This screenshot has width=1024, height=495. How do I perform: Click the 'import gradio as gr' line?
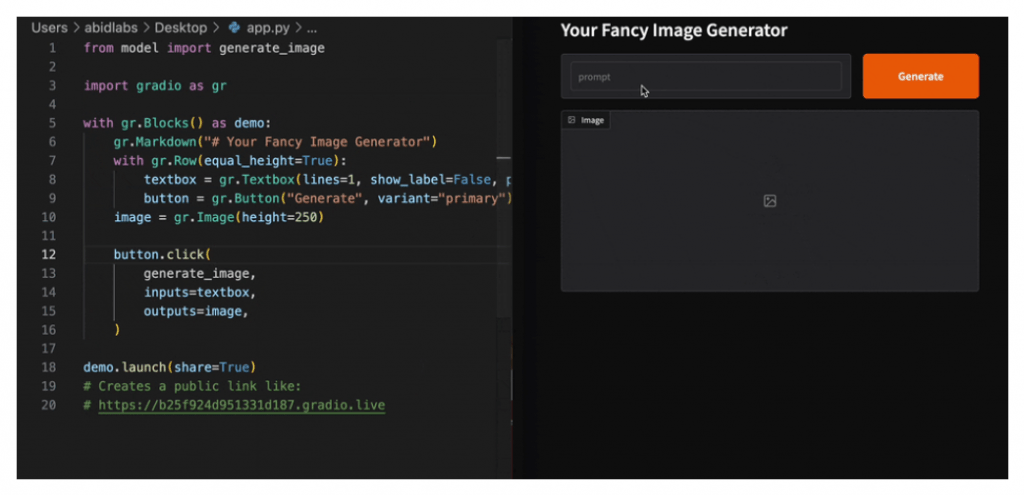point(155,86)
